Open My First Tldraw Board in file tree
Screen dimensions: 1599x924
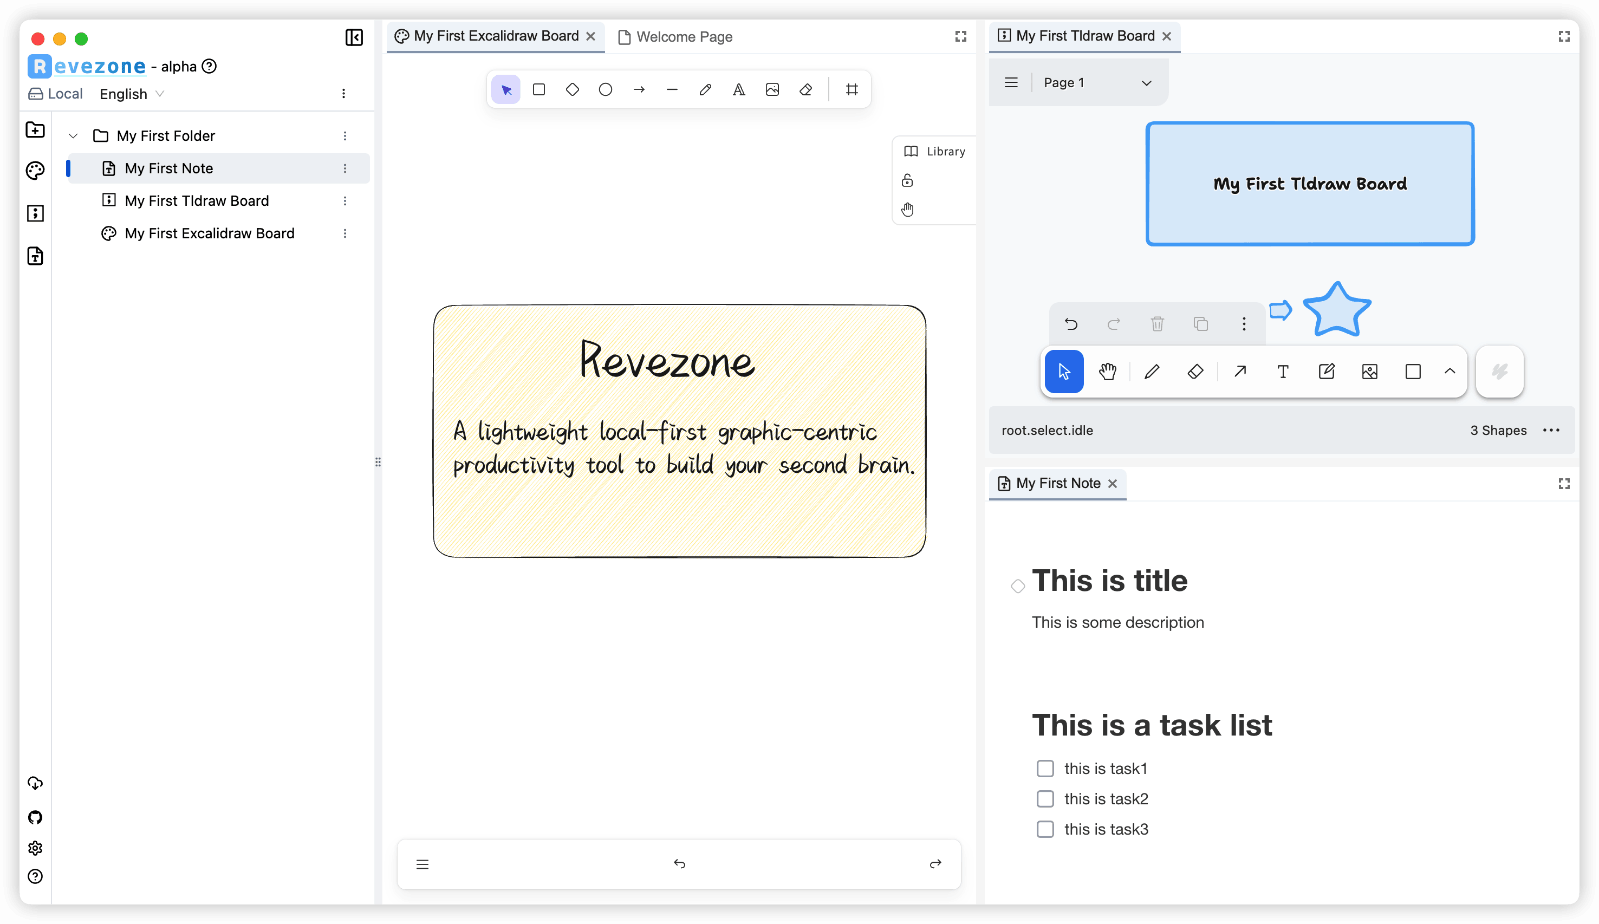click(x=197, y=201)
